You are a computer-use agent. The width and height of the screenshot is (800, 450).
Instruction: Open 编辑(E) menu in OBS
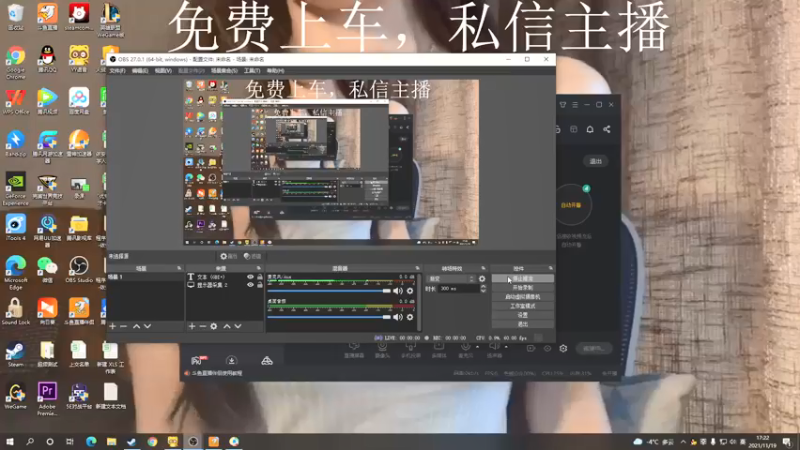140,71
